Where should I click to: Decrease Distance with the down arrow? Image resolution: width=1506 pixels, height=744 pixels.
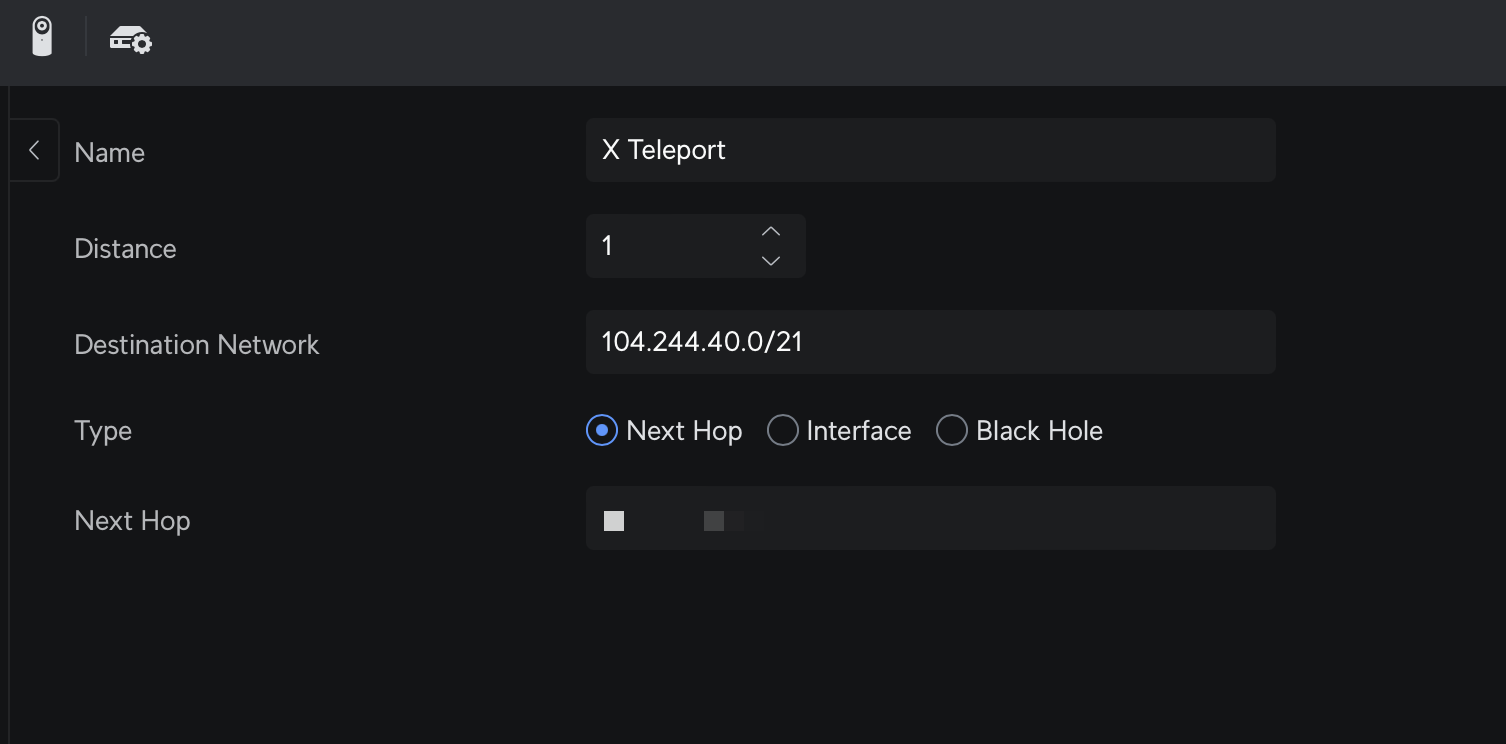(x=770, y=260)
